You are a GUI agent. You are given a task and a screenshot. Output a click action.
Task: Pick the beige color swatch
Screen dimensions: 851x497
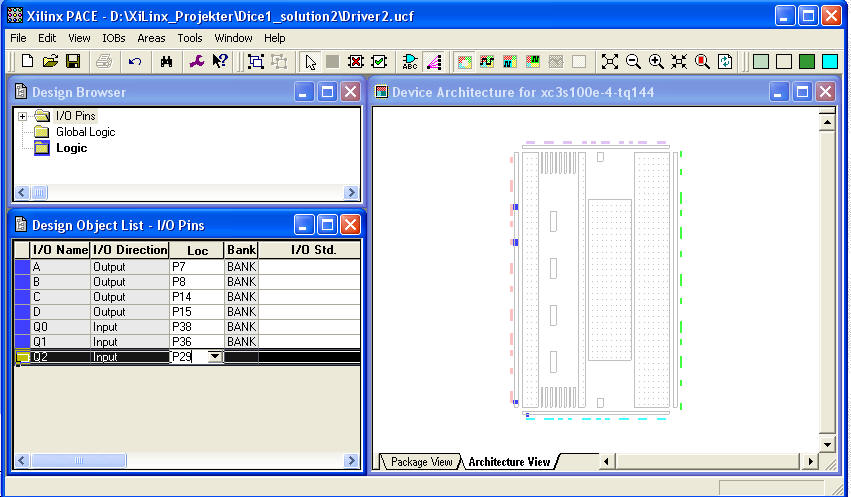coord(784,61)
